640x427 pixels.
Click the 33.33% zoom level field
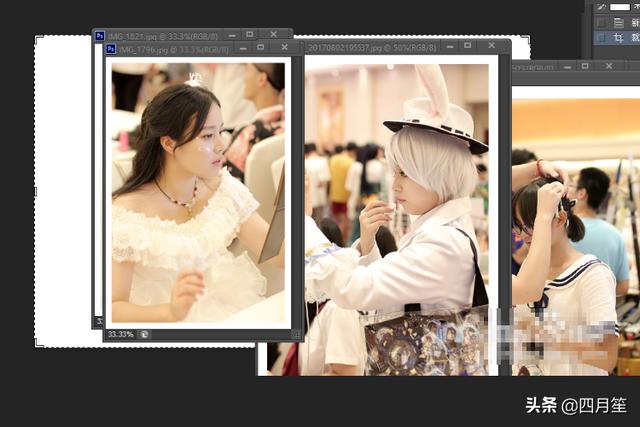tap(120, 334)
